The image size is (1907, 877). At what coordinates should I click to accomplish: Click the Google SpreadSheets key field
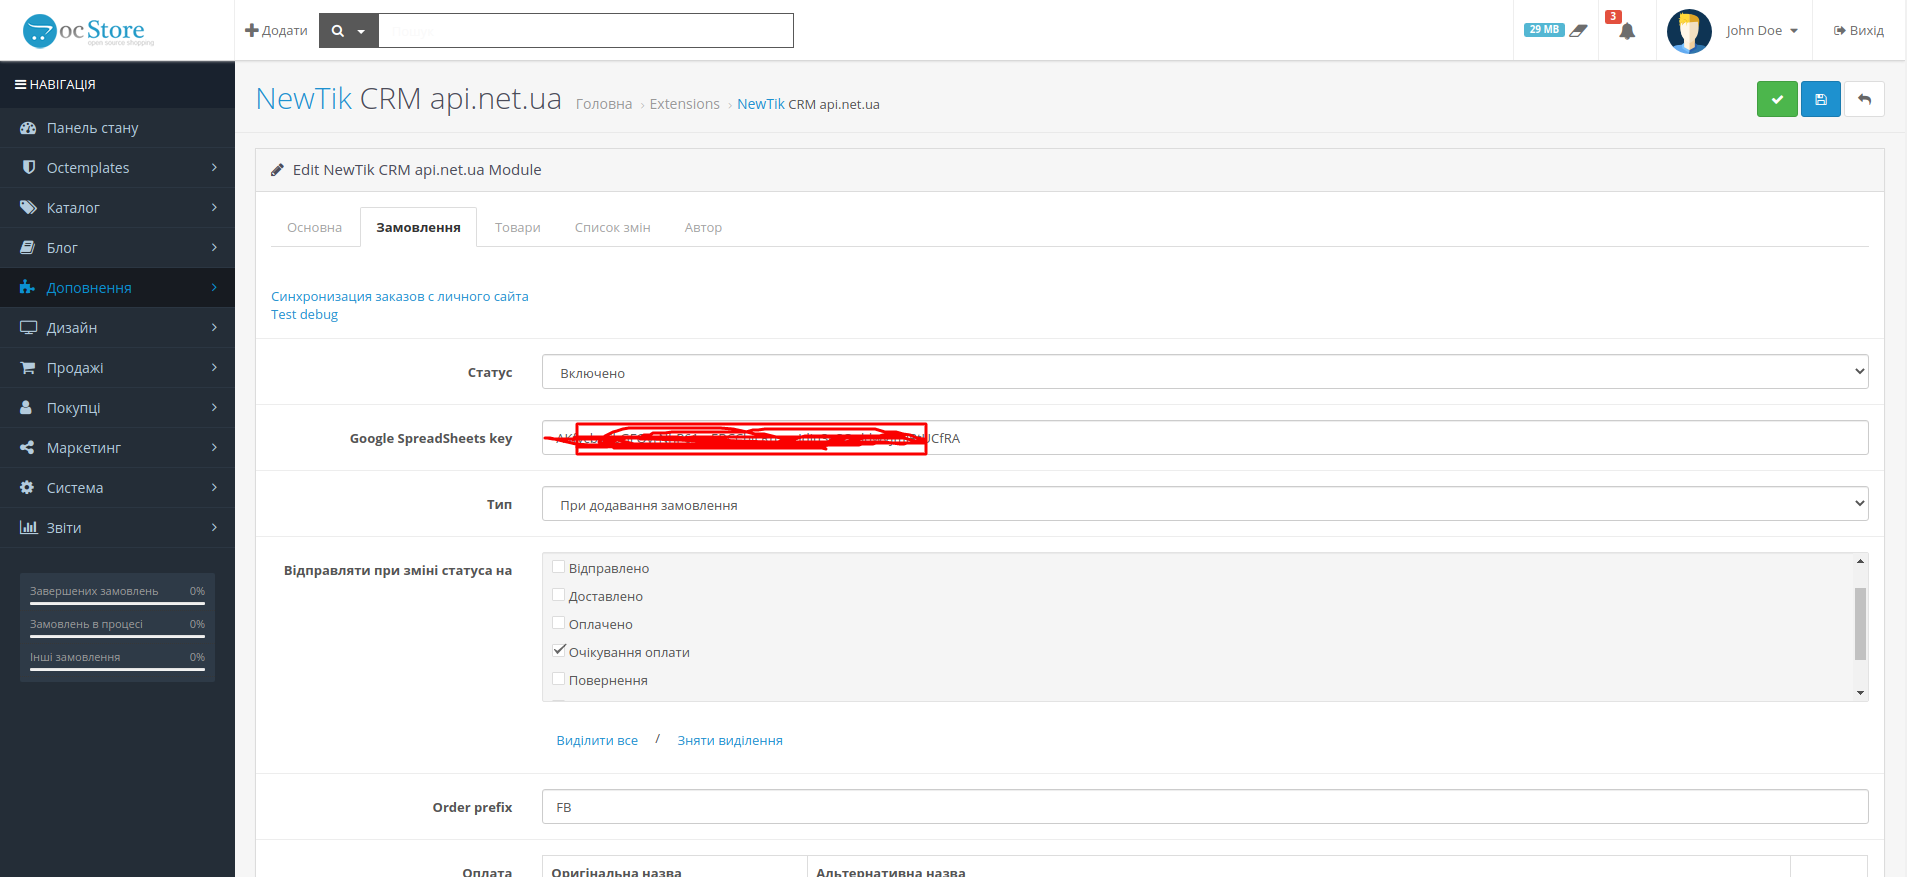[x=1205, y=438]
